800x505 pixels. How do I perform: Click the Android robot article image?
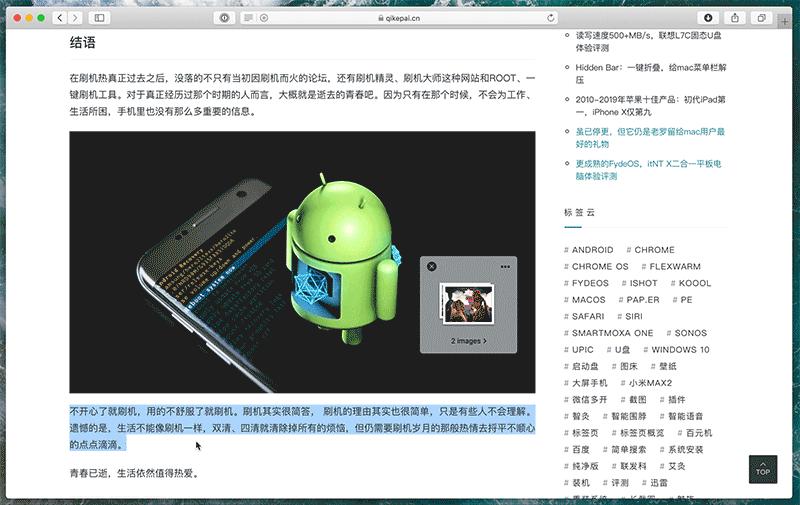302,262
